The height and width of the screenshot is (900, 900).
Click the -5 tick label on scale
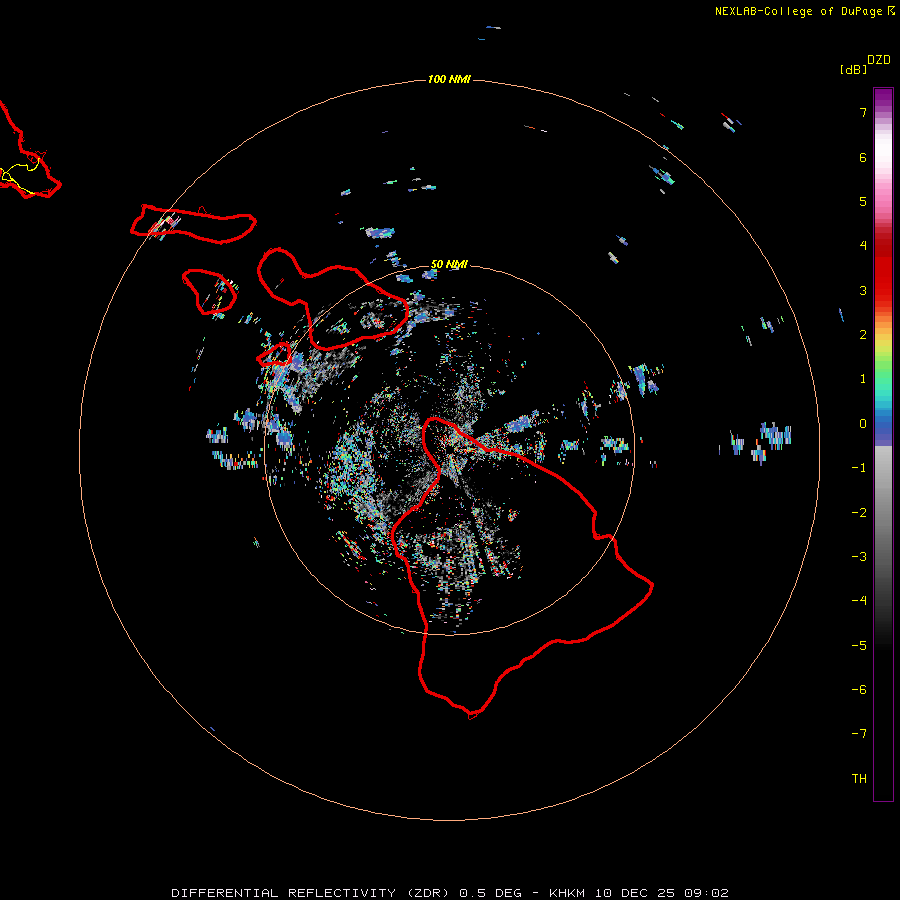tap(859, 646)
